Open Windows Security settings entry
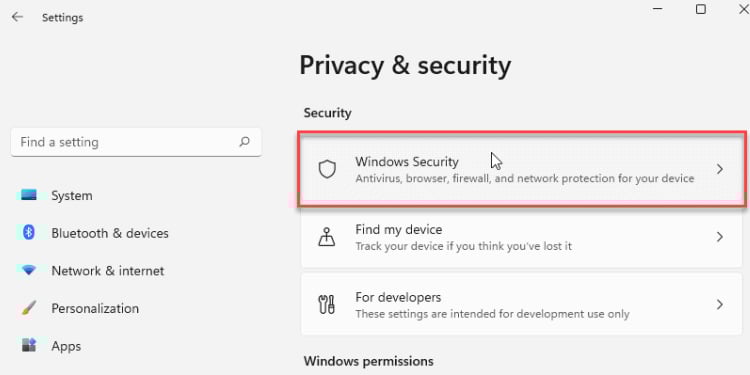 521,169
